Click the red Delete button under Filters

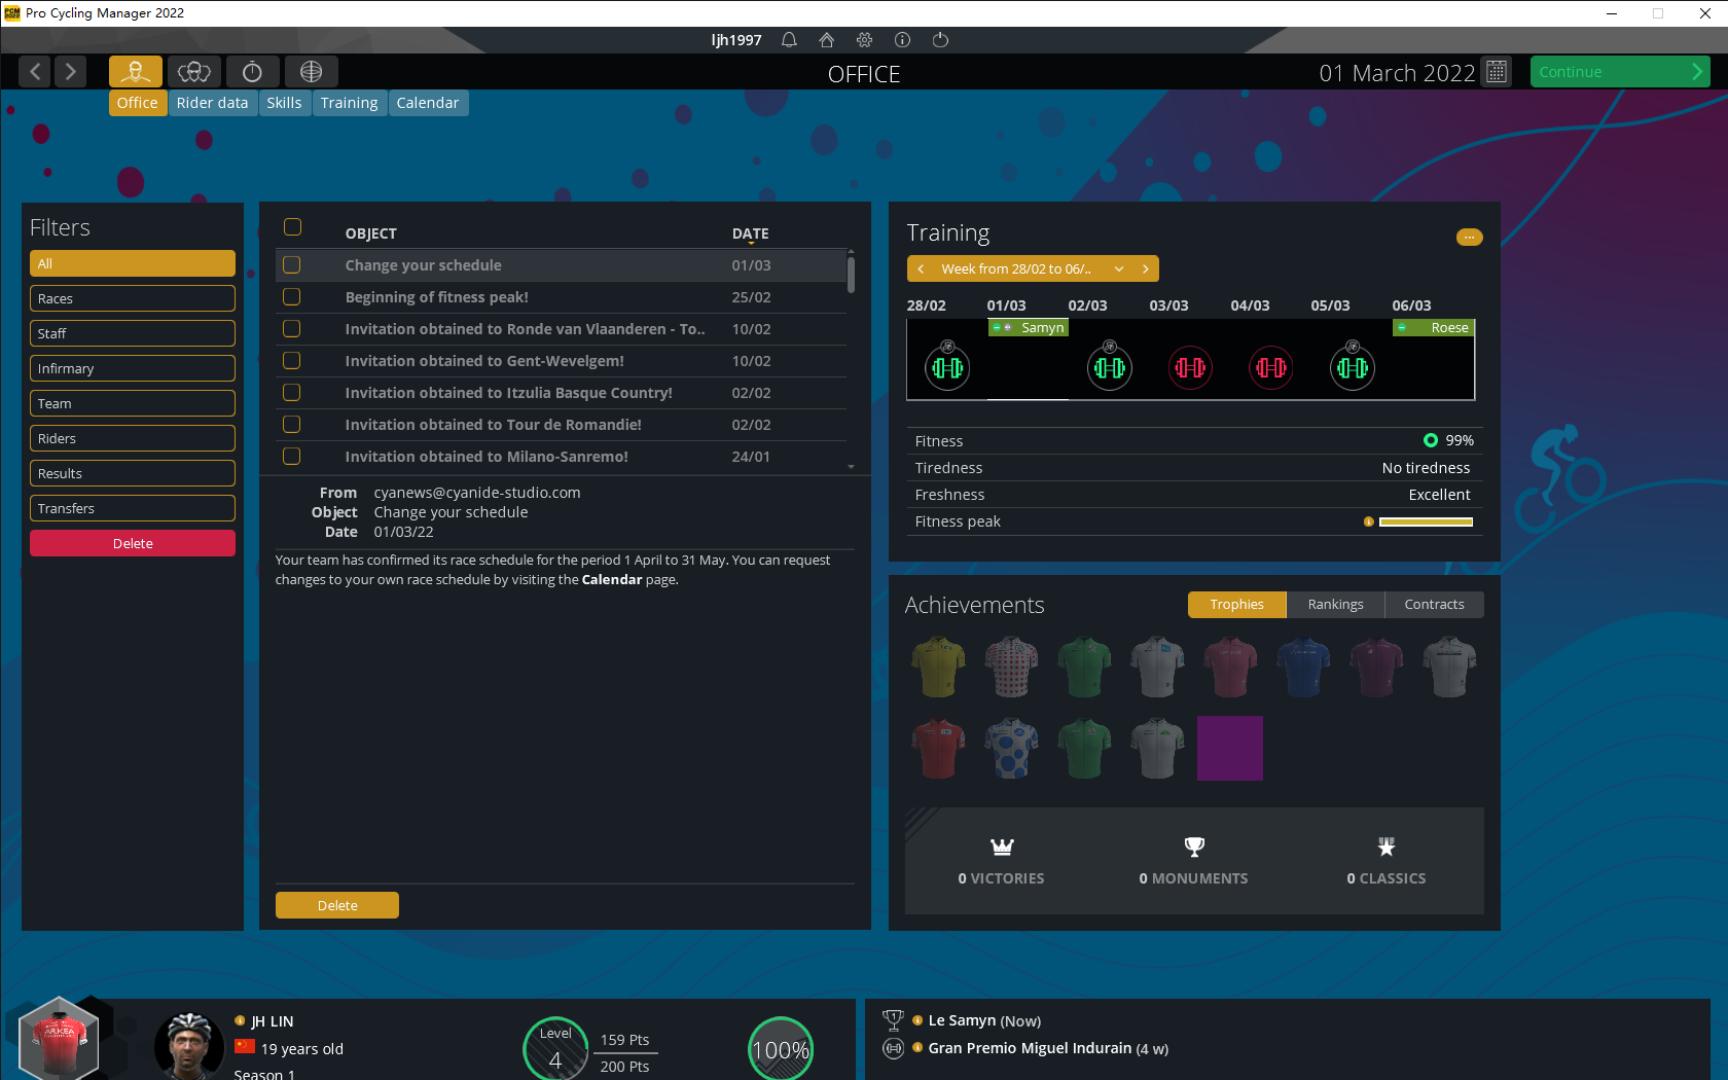132,543
